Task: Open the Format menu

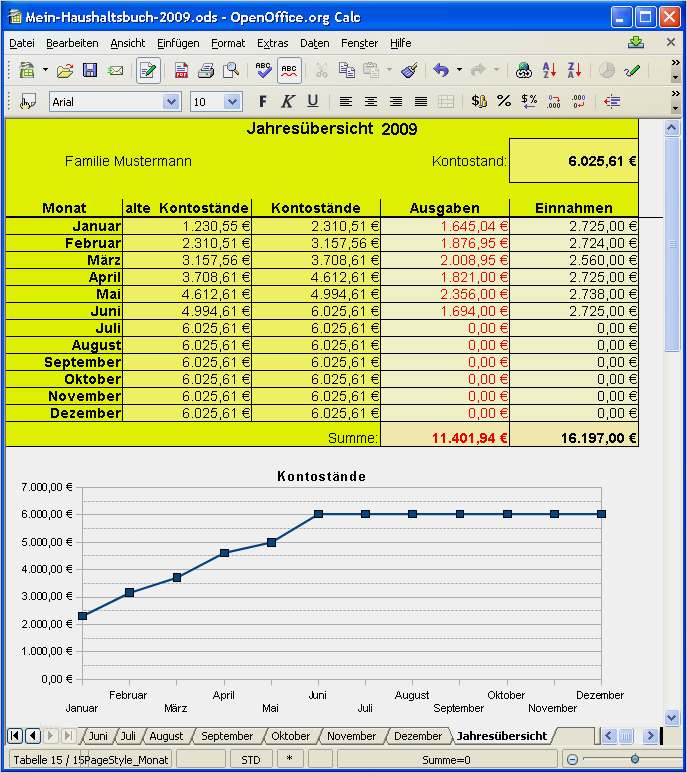Action: pyautogui.click(x=228, y=43)
